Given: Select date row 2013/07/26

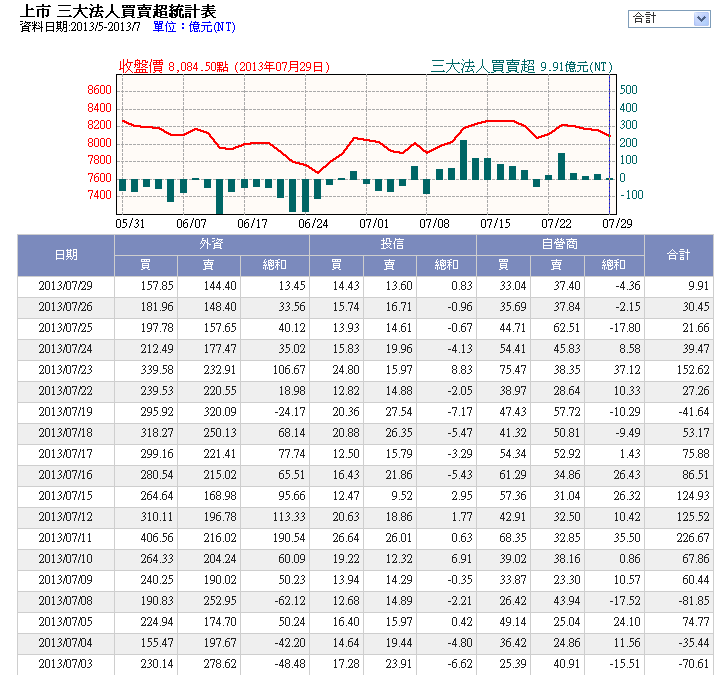Looking at the screenshot, I should point(65,307).
